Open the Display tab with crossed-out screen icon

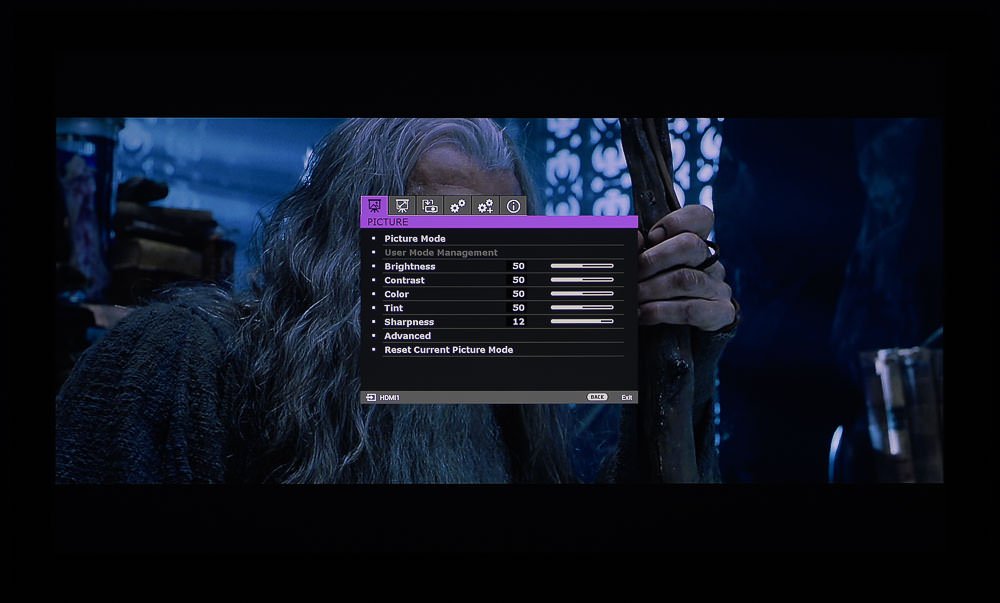[402, 206]
